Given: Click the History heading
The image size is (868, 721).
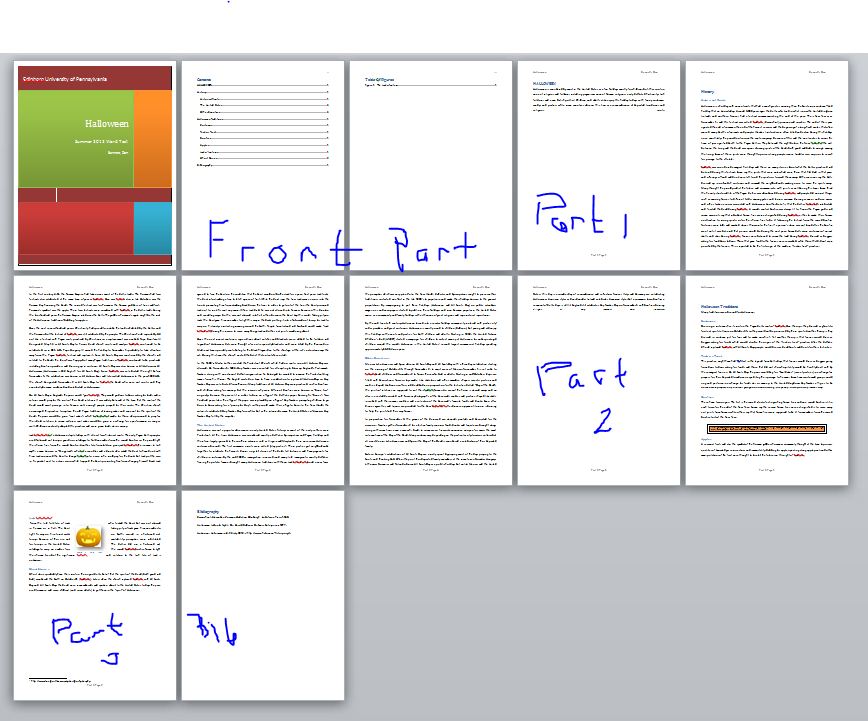Looking at the screenshot, I should [x=707, y=90].
